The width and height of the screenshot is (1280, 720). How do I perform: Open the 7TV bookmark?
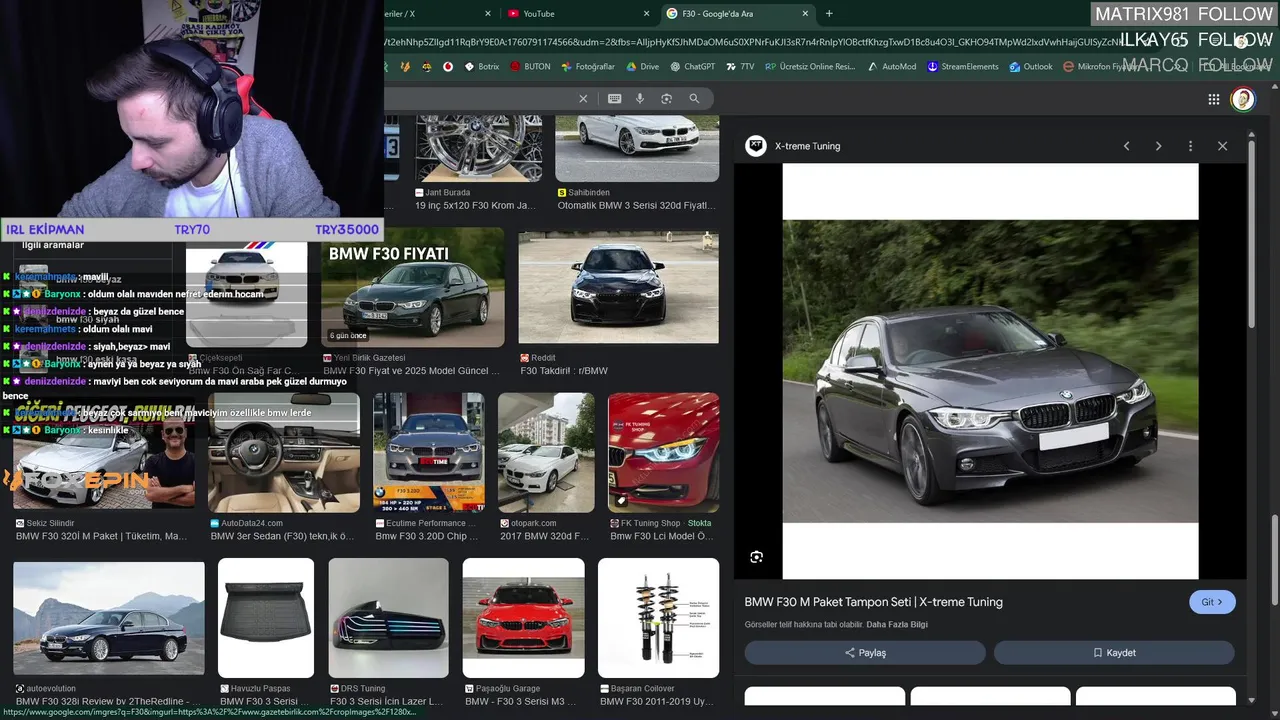coord(740,67)
